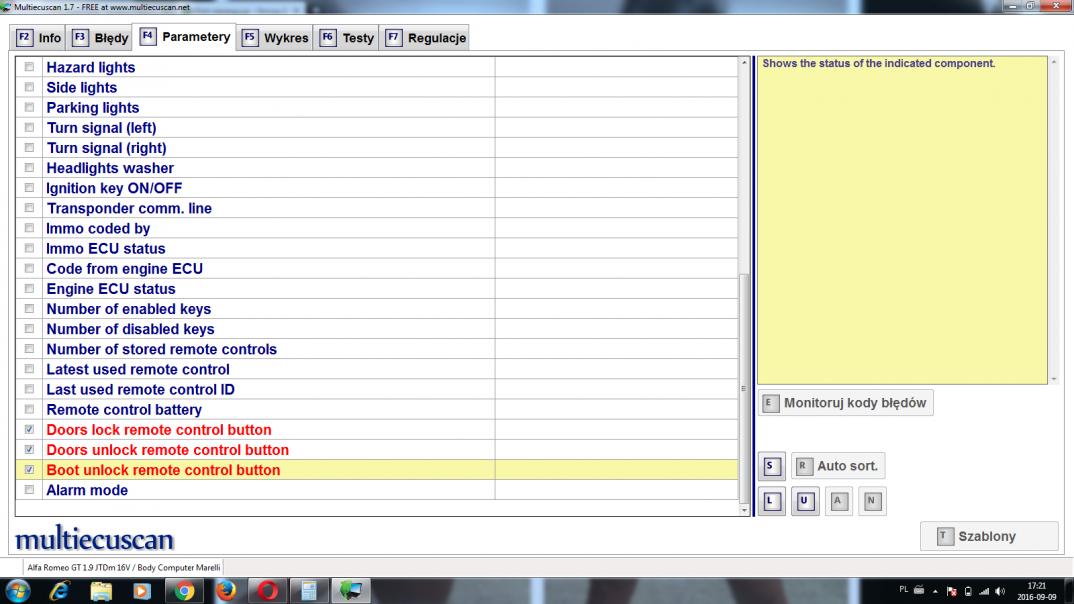Open the Szablony templates button
Image resolution: width=1074 pixels, height=604 pixels.
(x=988, y=536)
